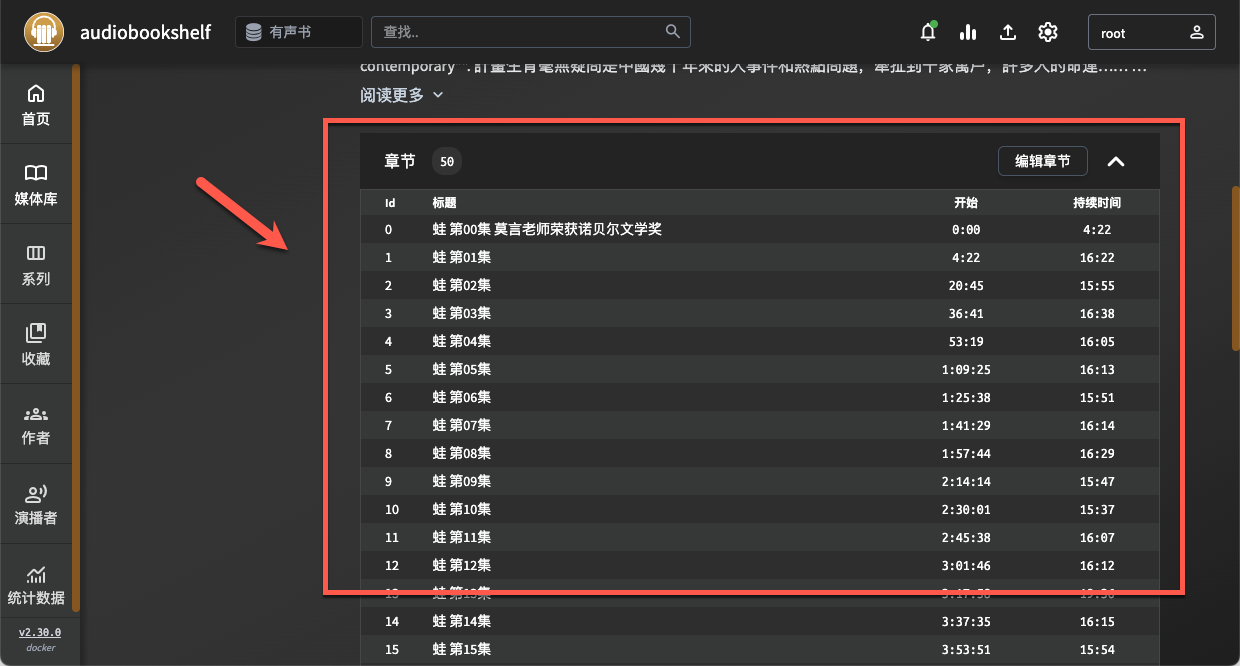1240x666 pixels.
Task: Jump to start time 1:57:44
Action: (x=966, y=453)
